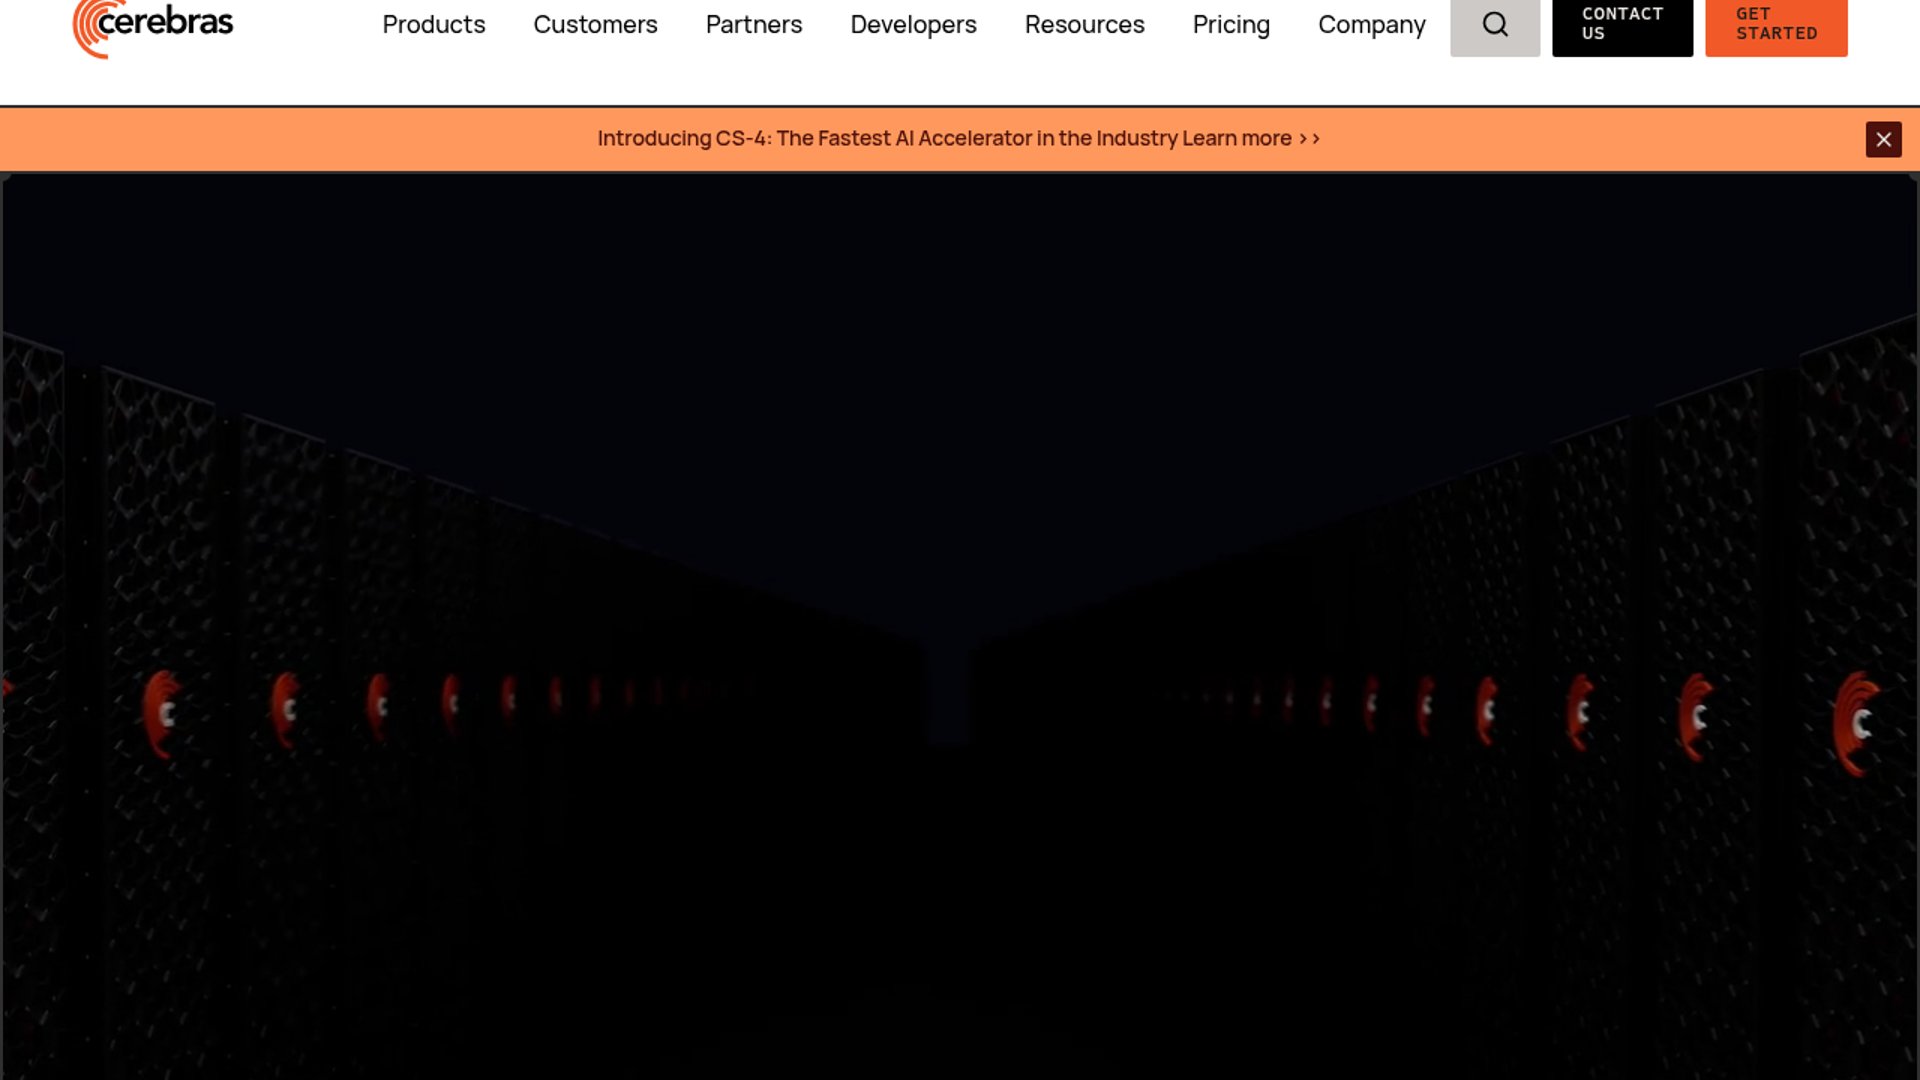Dismiss the CS-4 announcement banner
Image resolution: width=1920 pixels, height=1080 pixels.
pyautogui.click(x=1883, y=140)
